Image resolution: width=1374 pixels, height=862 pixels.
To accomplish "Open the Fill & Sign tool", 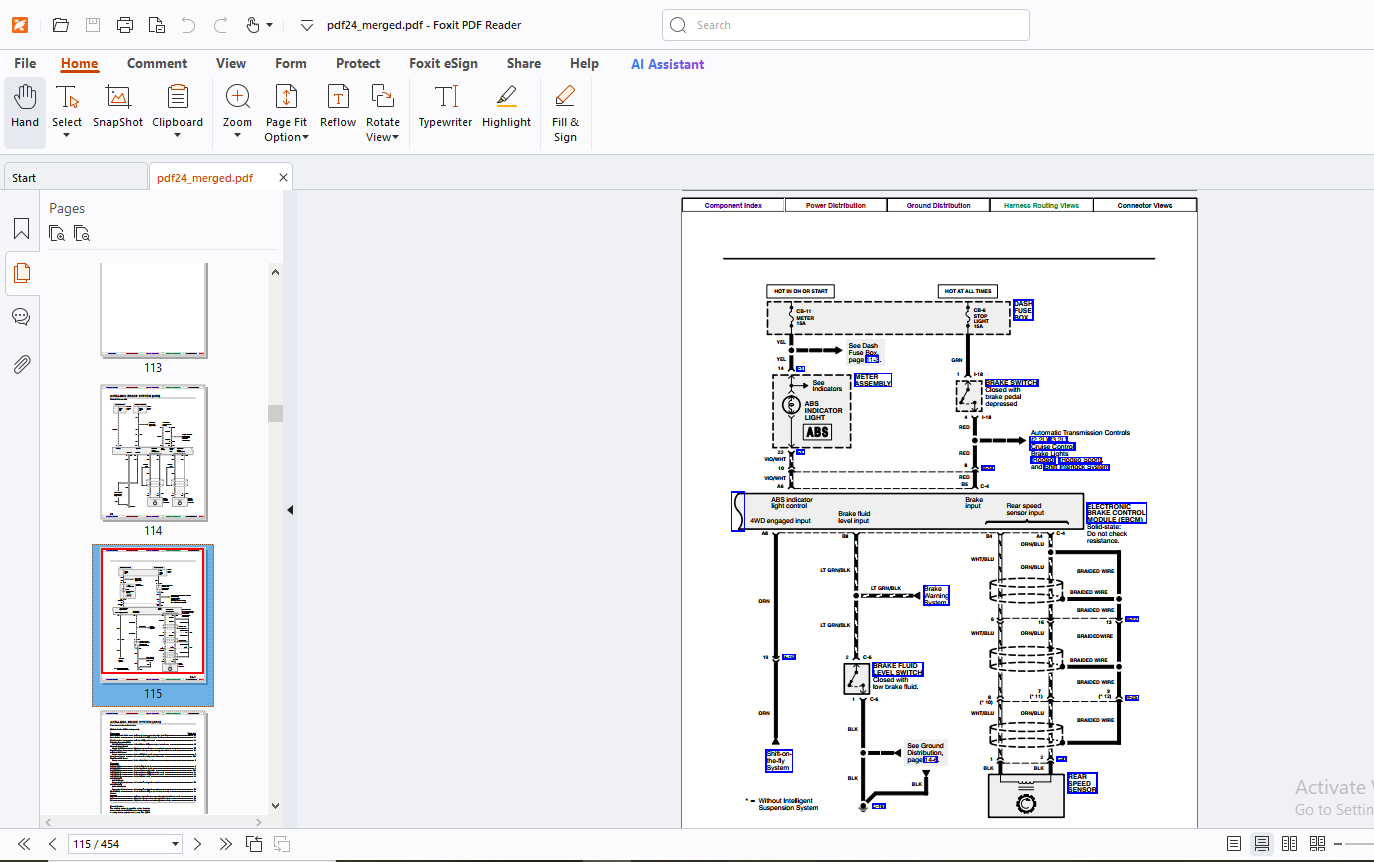I will coord(565,113).
